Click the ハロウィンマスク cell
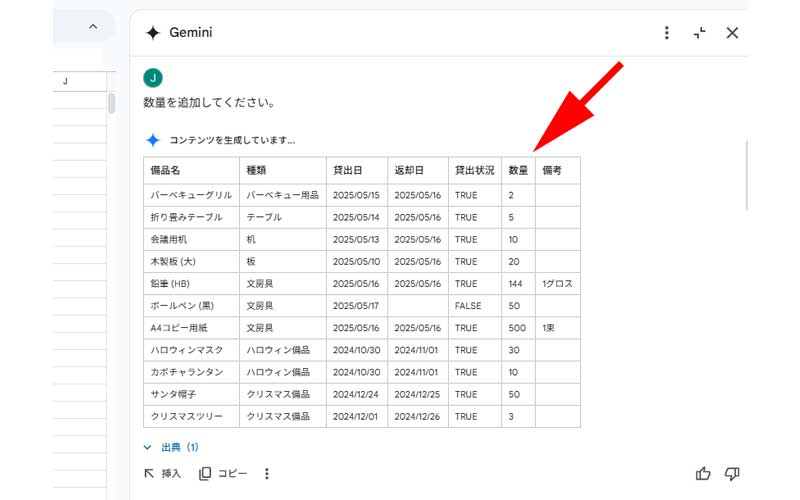The height and width of the screenshot is (500, 800). tap(191, 350)
